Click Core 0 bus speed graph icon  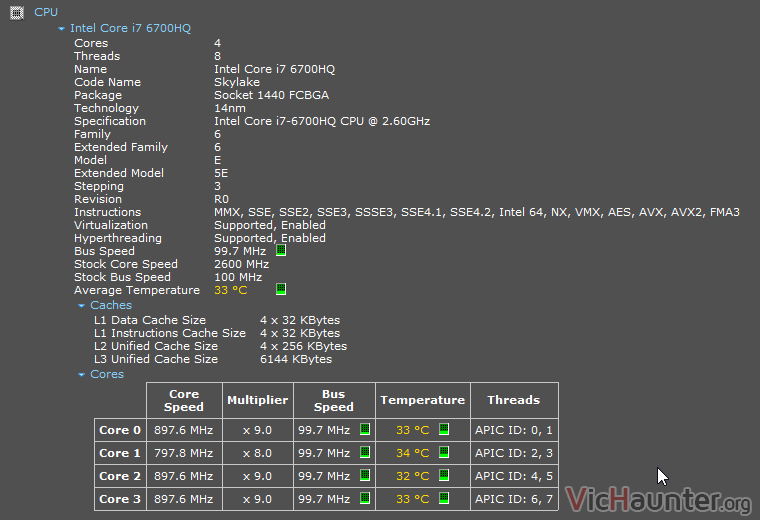(x=365, y=429)
